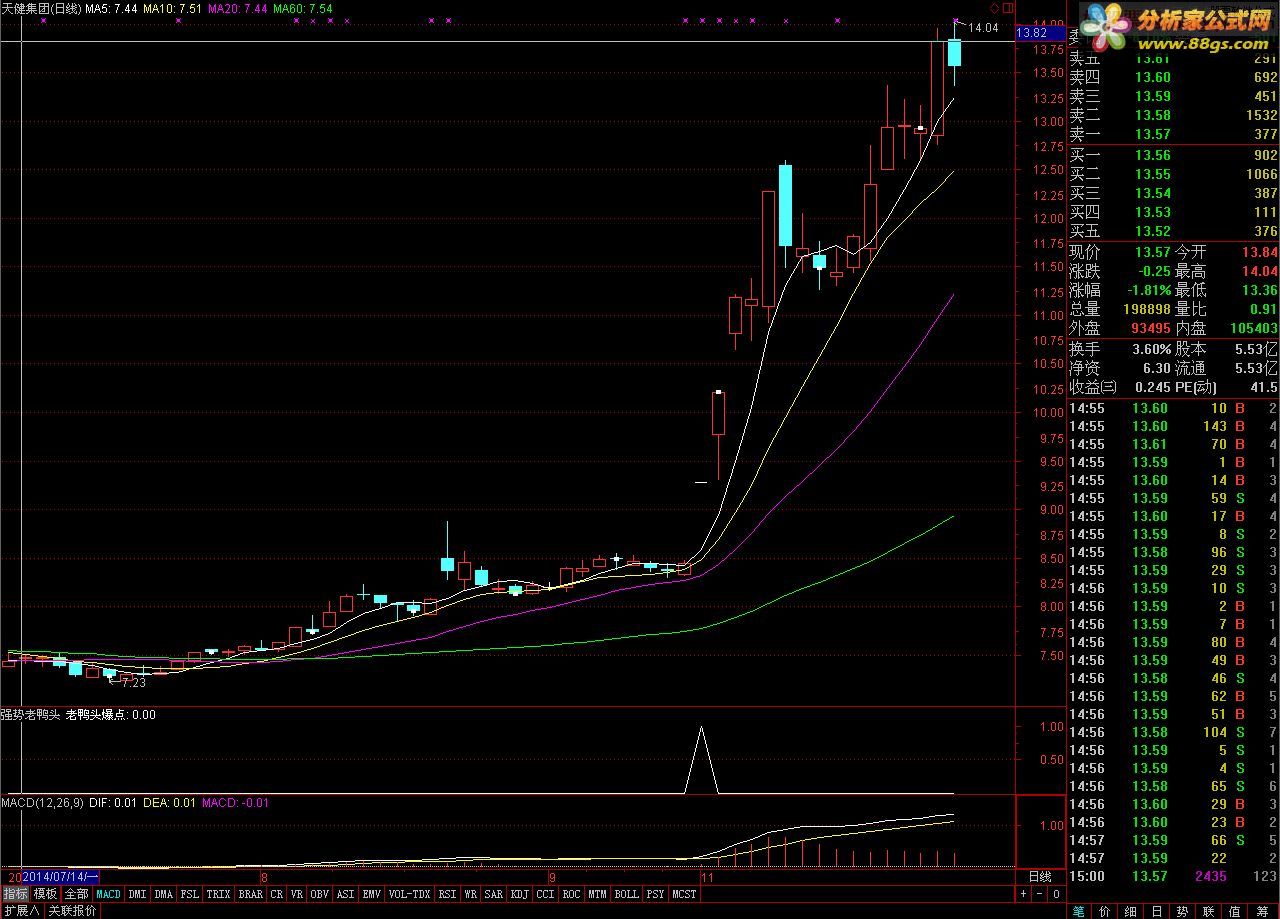
Task: Select the MACD indicator tab
Action: (108, 894)
